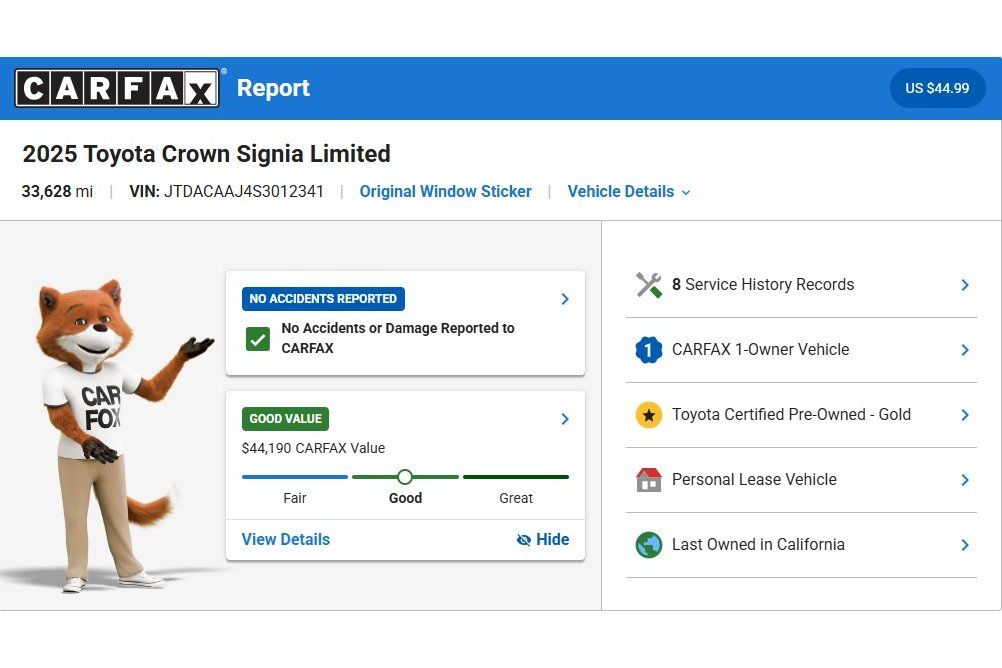Expand the Vehicle Details dropdown
This screenshot has height=668, width=1002.
629,192
